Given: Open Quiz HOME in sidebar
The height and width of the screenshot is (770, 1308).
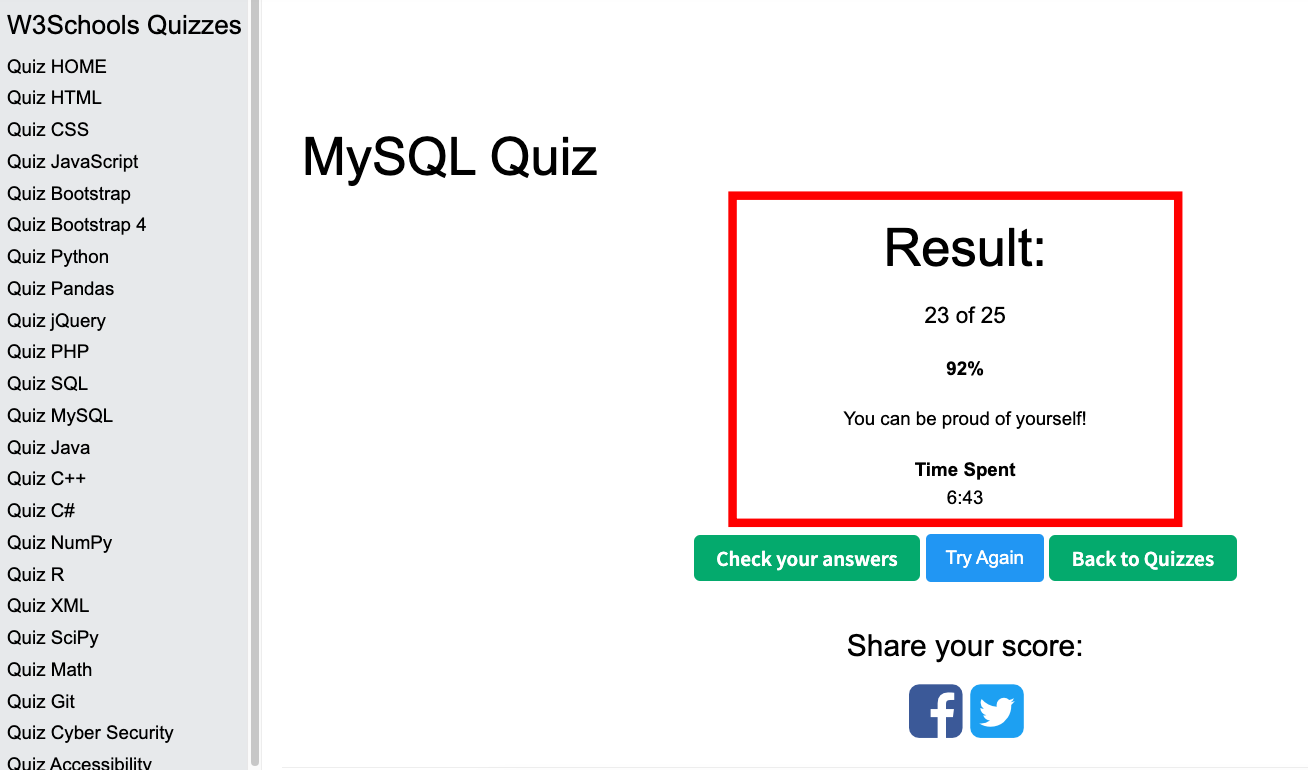Looking at the screenshot, I should (x=57, y=66).
